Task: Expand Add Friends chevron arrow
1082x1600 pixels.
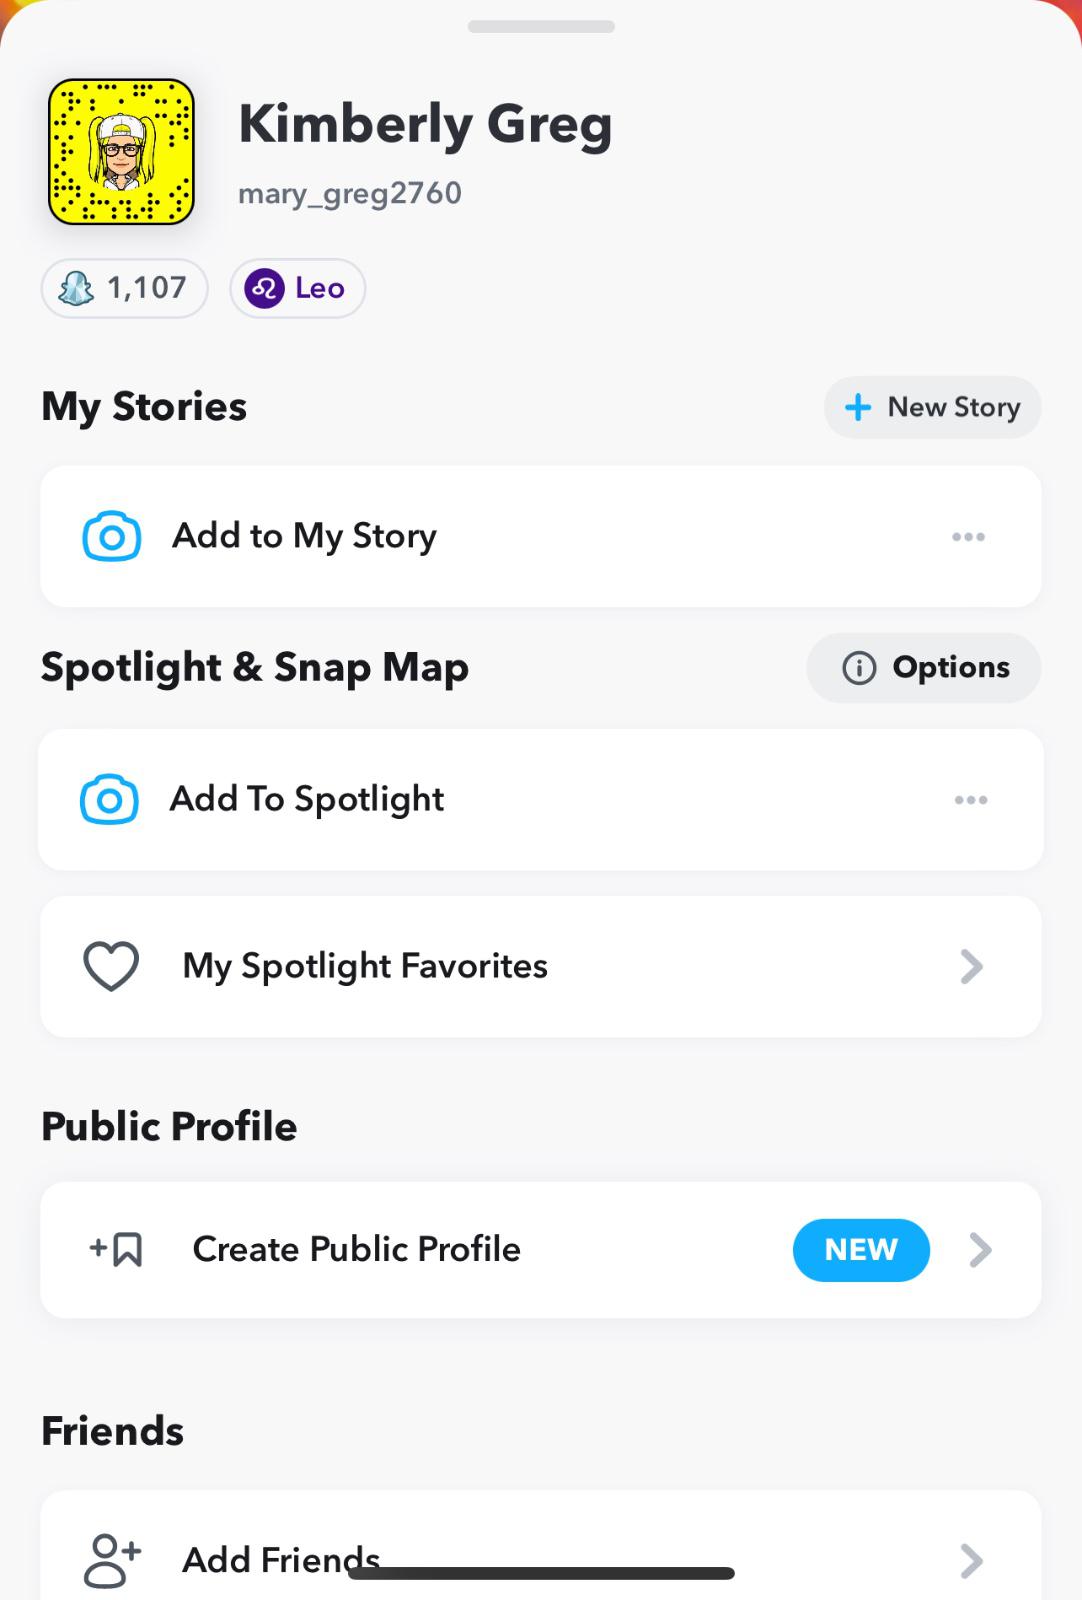Action: click(x=971, y=1560)
